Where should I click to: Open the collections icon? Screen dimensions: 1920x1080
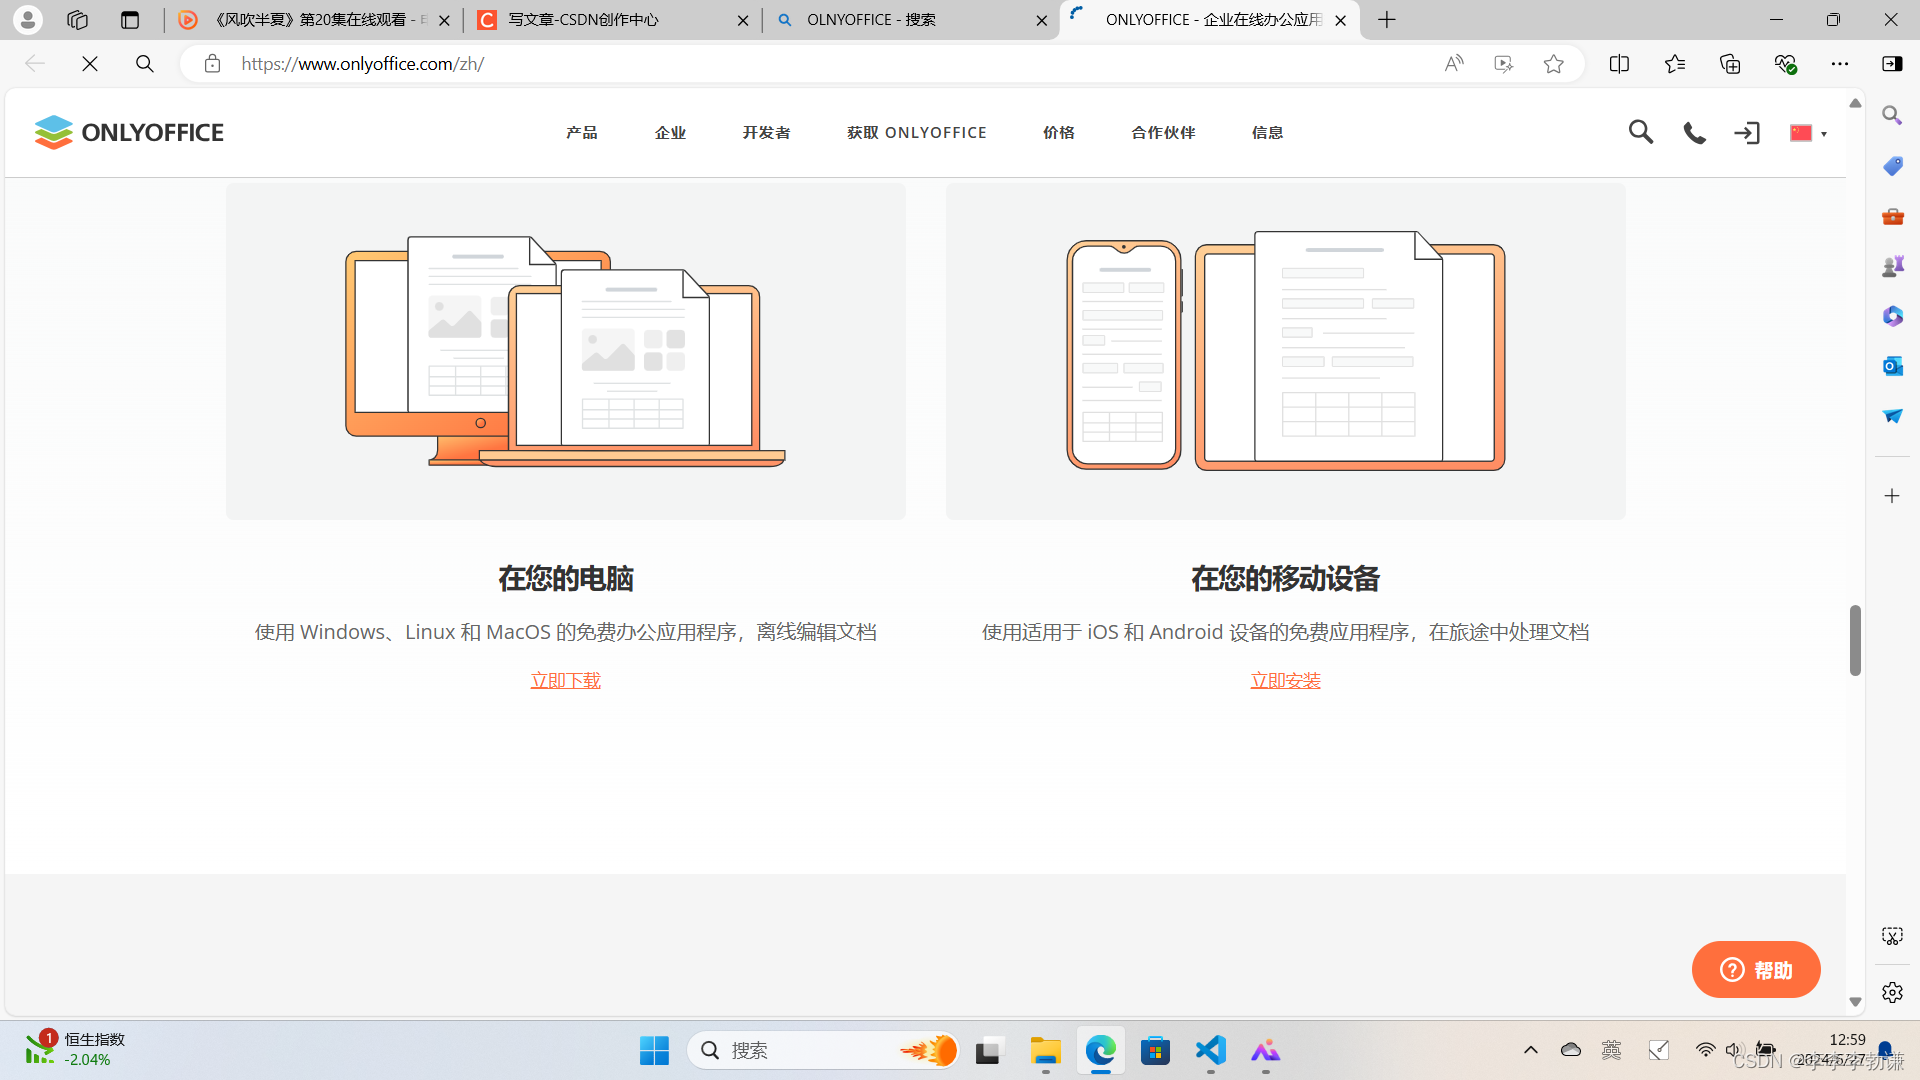pos(1730,64)
